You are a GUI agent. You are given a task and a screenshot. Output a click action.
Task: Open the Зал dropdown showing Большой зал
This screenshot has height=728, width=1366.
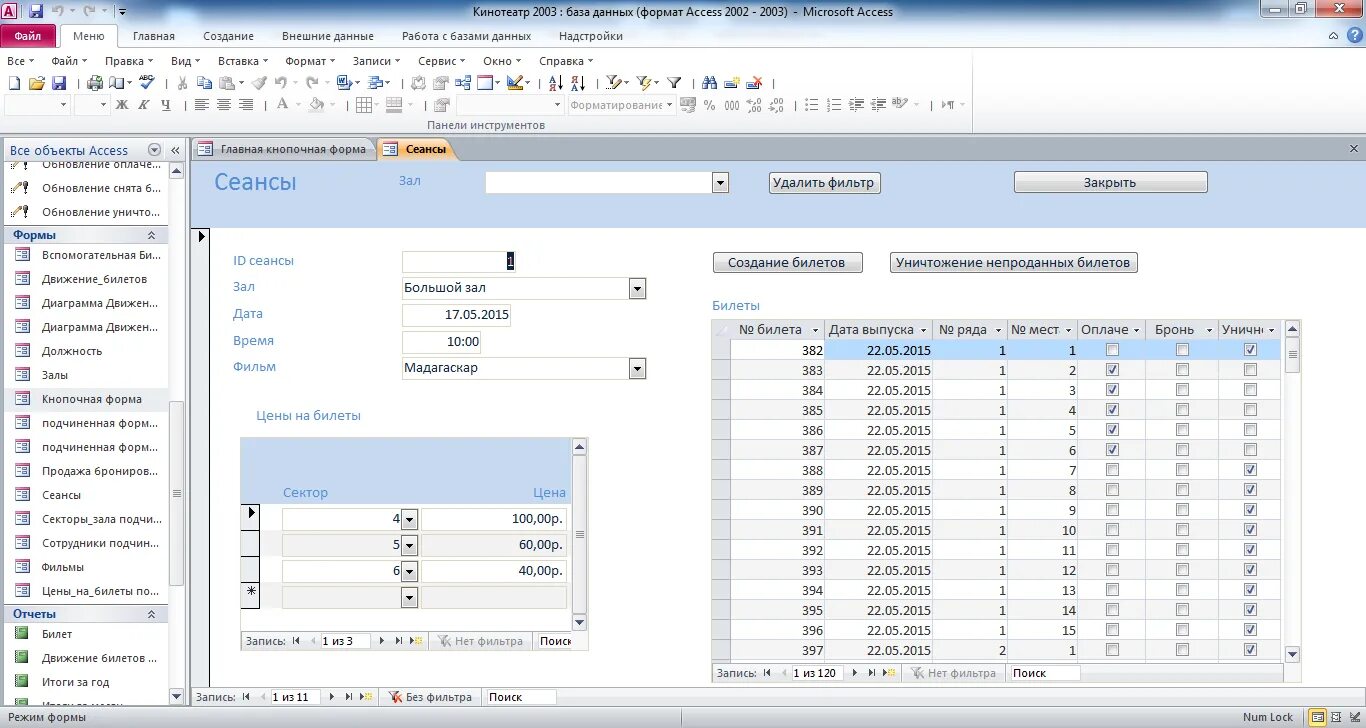(638, 289)
